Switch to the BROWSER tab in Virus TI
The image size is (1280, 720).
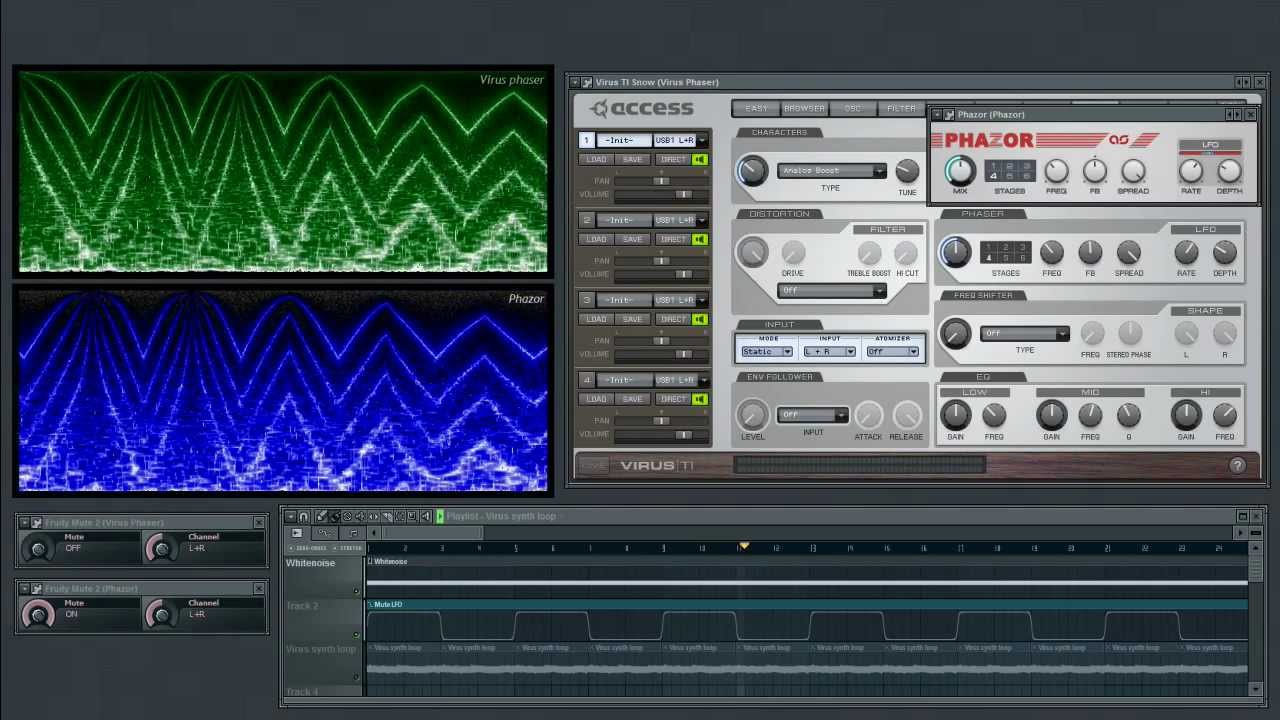(x=804, y=108)
